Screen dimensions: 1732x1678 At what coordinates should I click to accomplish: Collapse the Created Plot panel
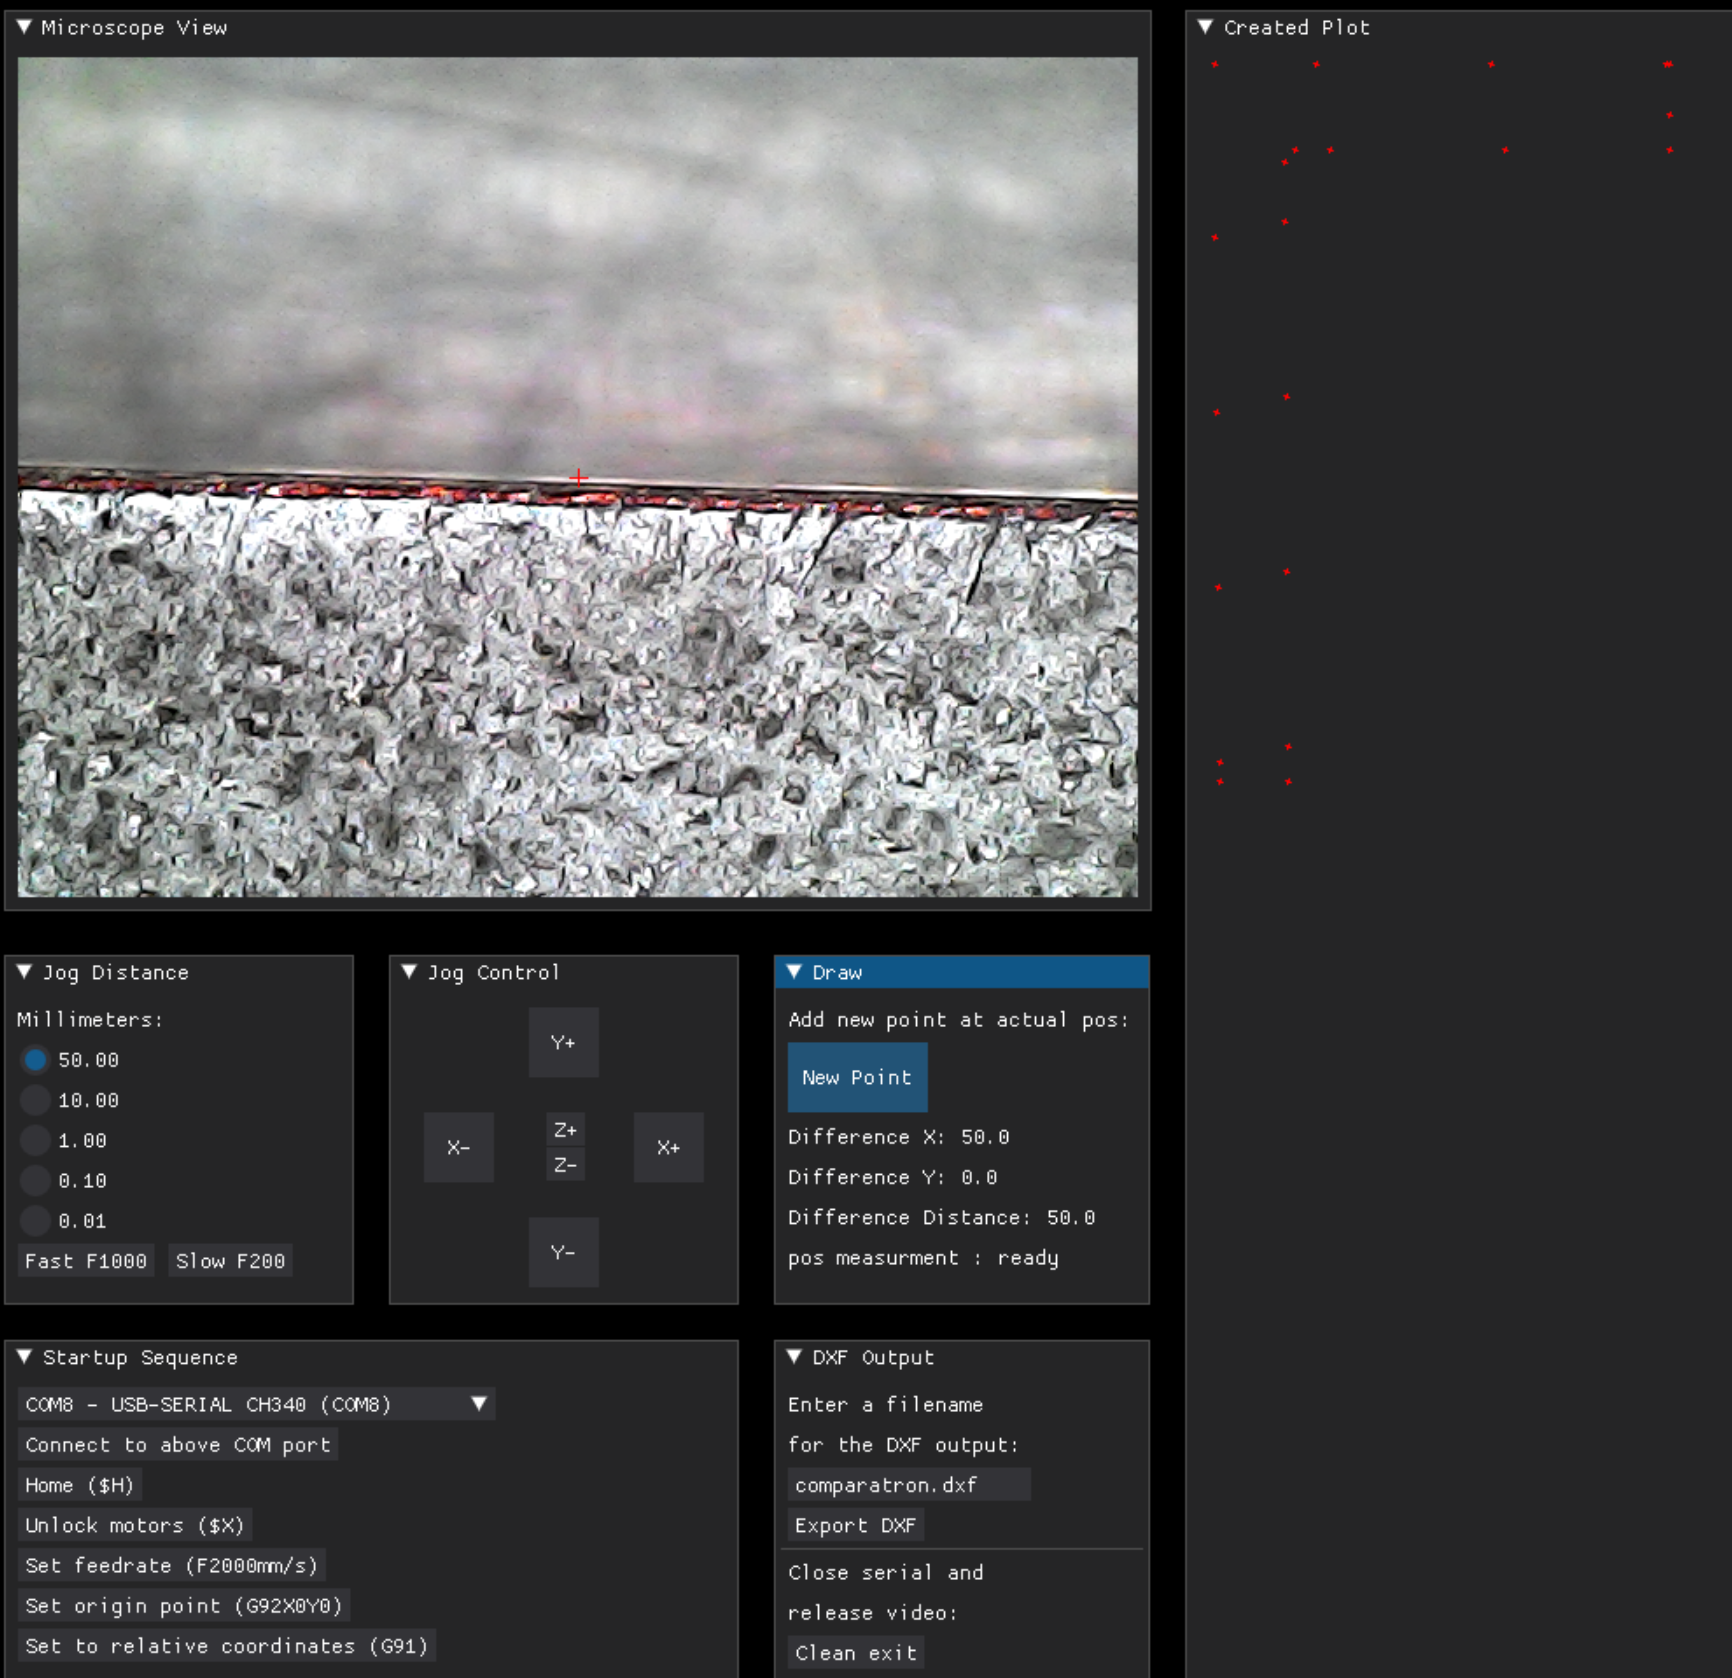[x=1205, y=27]
